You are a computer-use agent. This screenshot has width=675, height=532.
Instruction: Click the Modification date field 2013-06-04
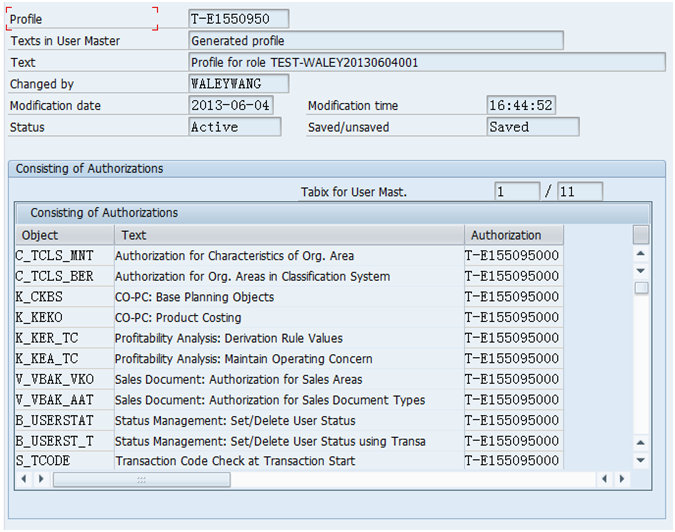[231, 105]
